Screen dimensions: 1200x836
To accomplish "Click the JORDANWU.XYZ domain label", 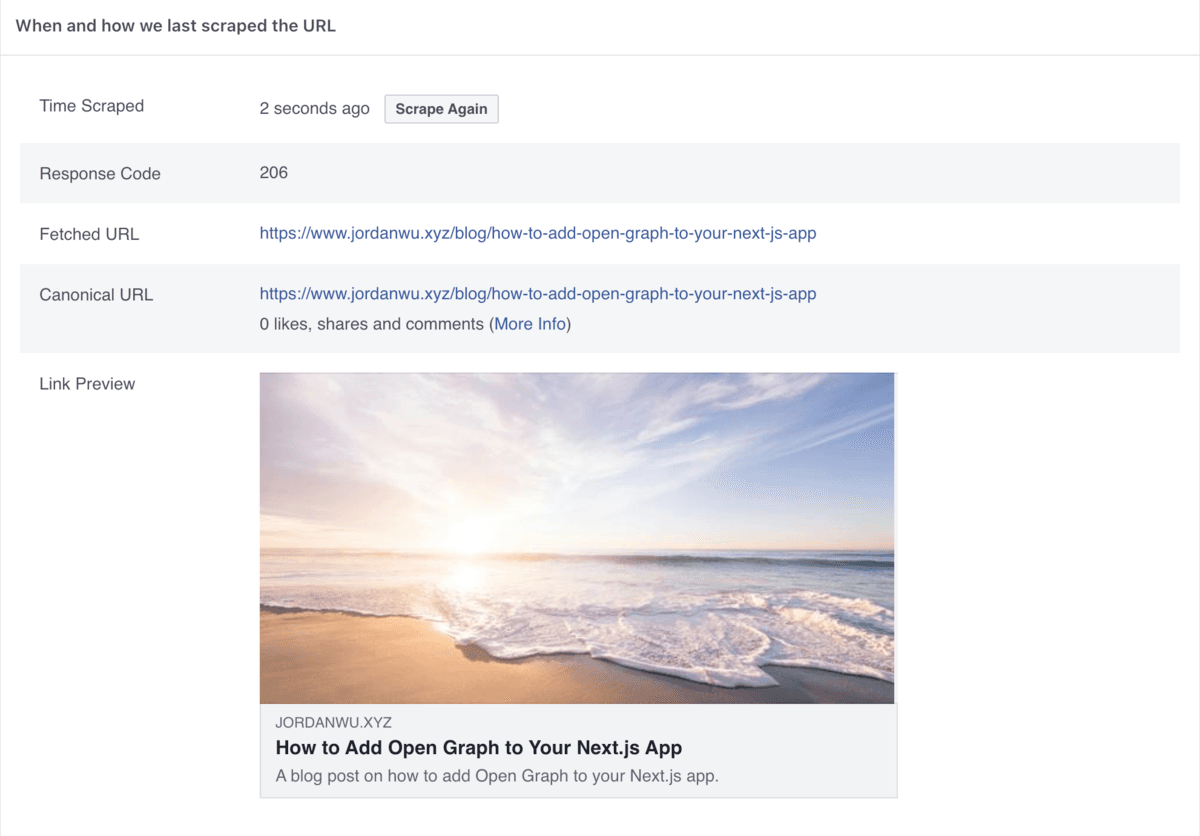I will tap(334, 722).
